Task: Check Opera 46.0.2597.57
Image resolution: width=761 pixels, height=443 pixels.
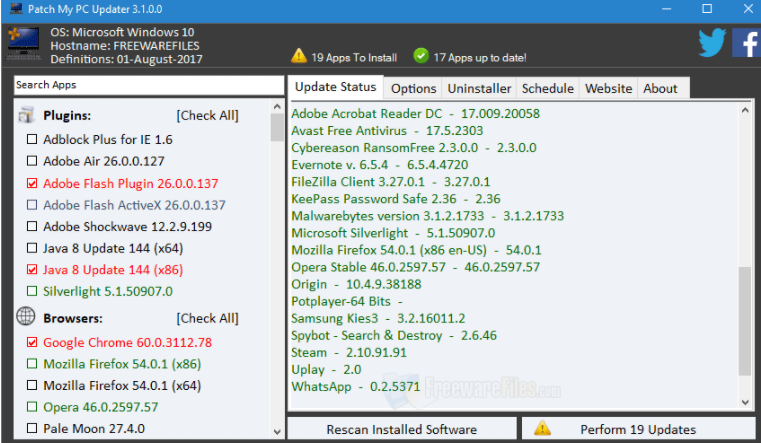Action: click(32, 407)
